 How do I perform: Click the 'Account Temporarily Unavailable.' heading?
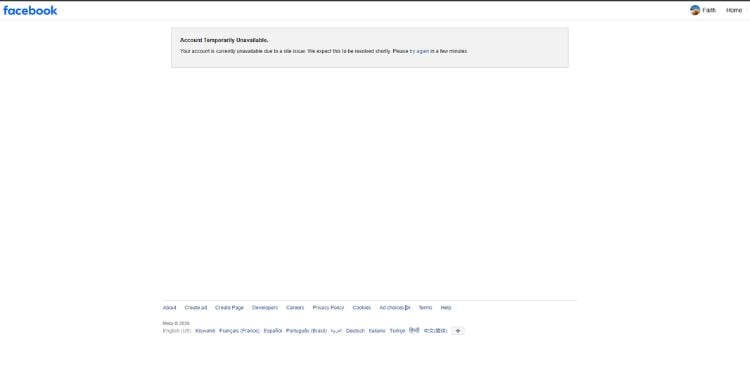point(224,40)
